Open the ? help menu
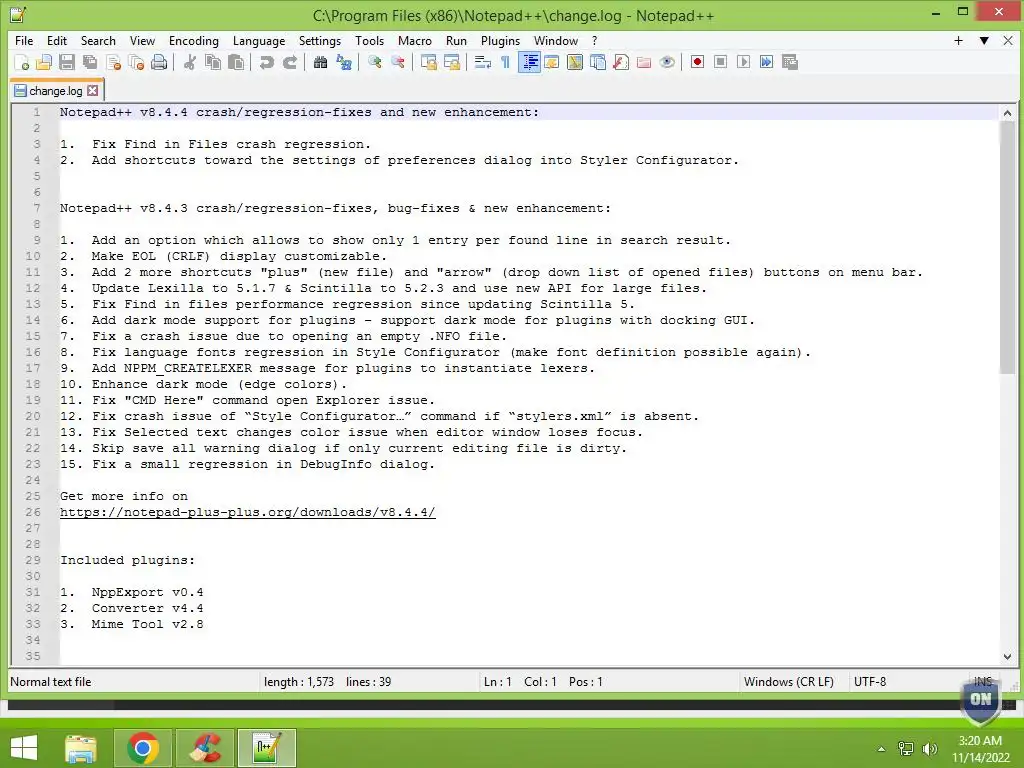 pyautogui.click(x=594, y=40)
